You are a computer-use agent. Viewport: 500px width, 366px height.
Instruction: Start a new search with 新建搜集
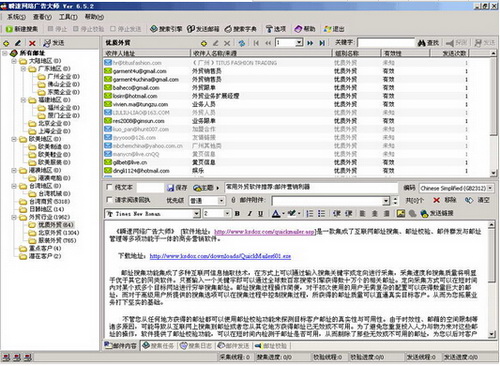coord(22,29)
